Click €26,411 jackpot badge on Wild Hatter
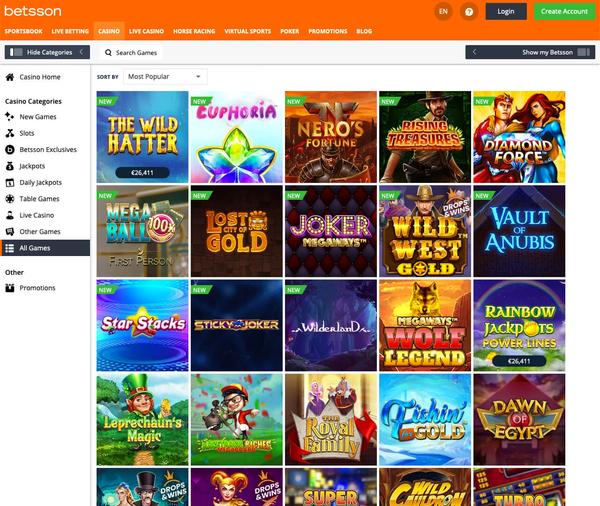 (142, 173)
